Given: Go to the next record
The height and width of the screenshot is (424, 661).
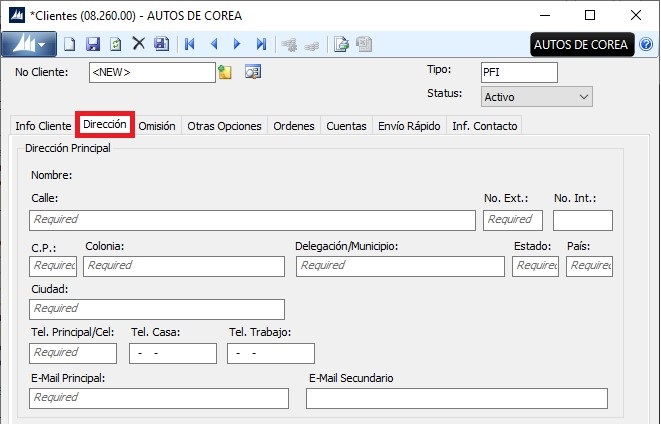Looking at the screenshot, I should (x=237, y=44).
